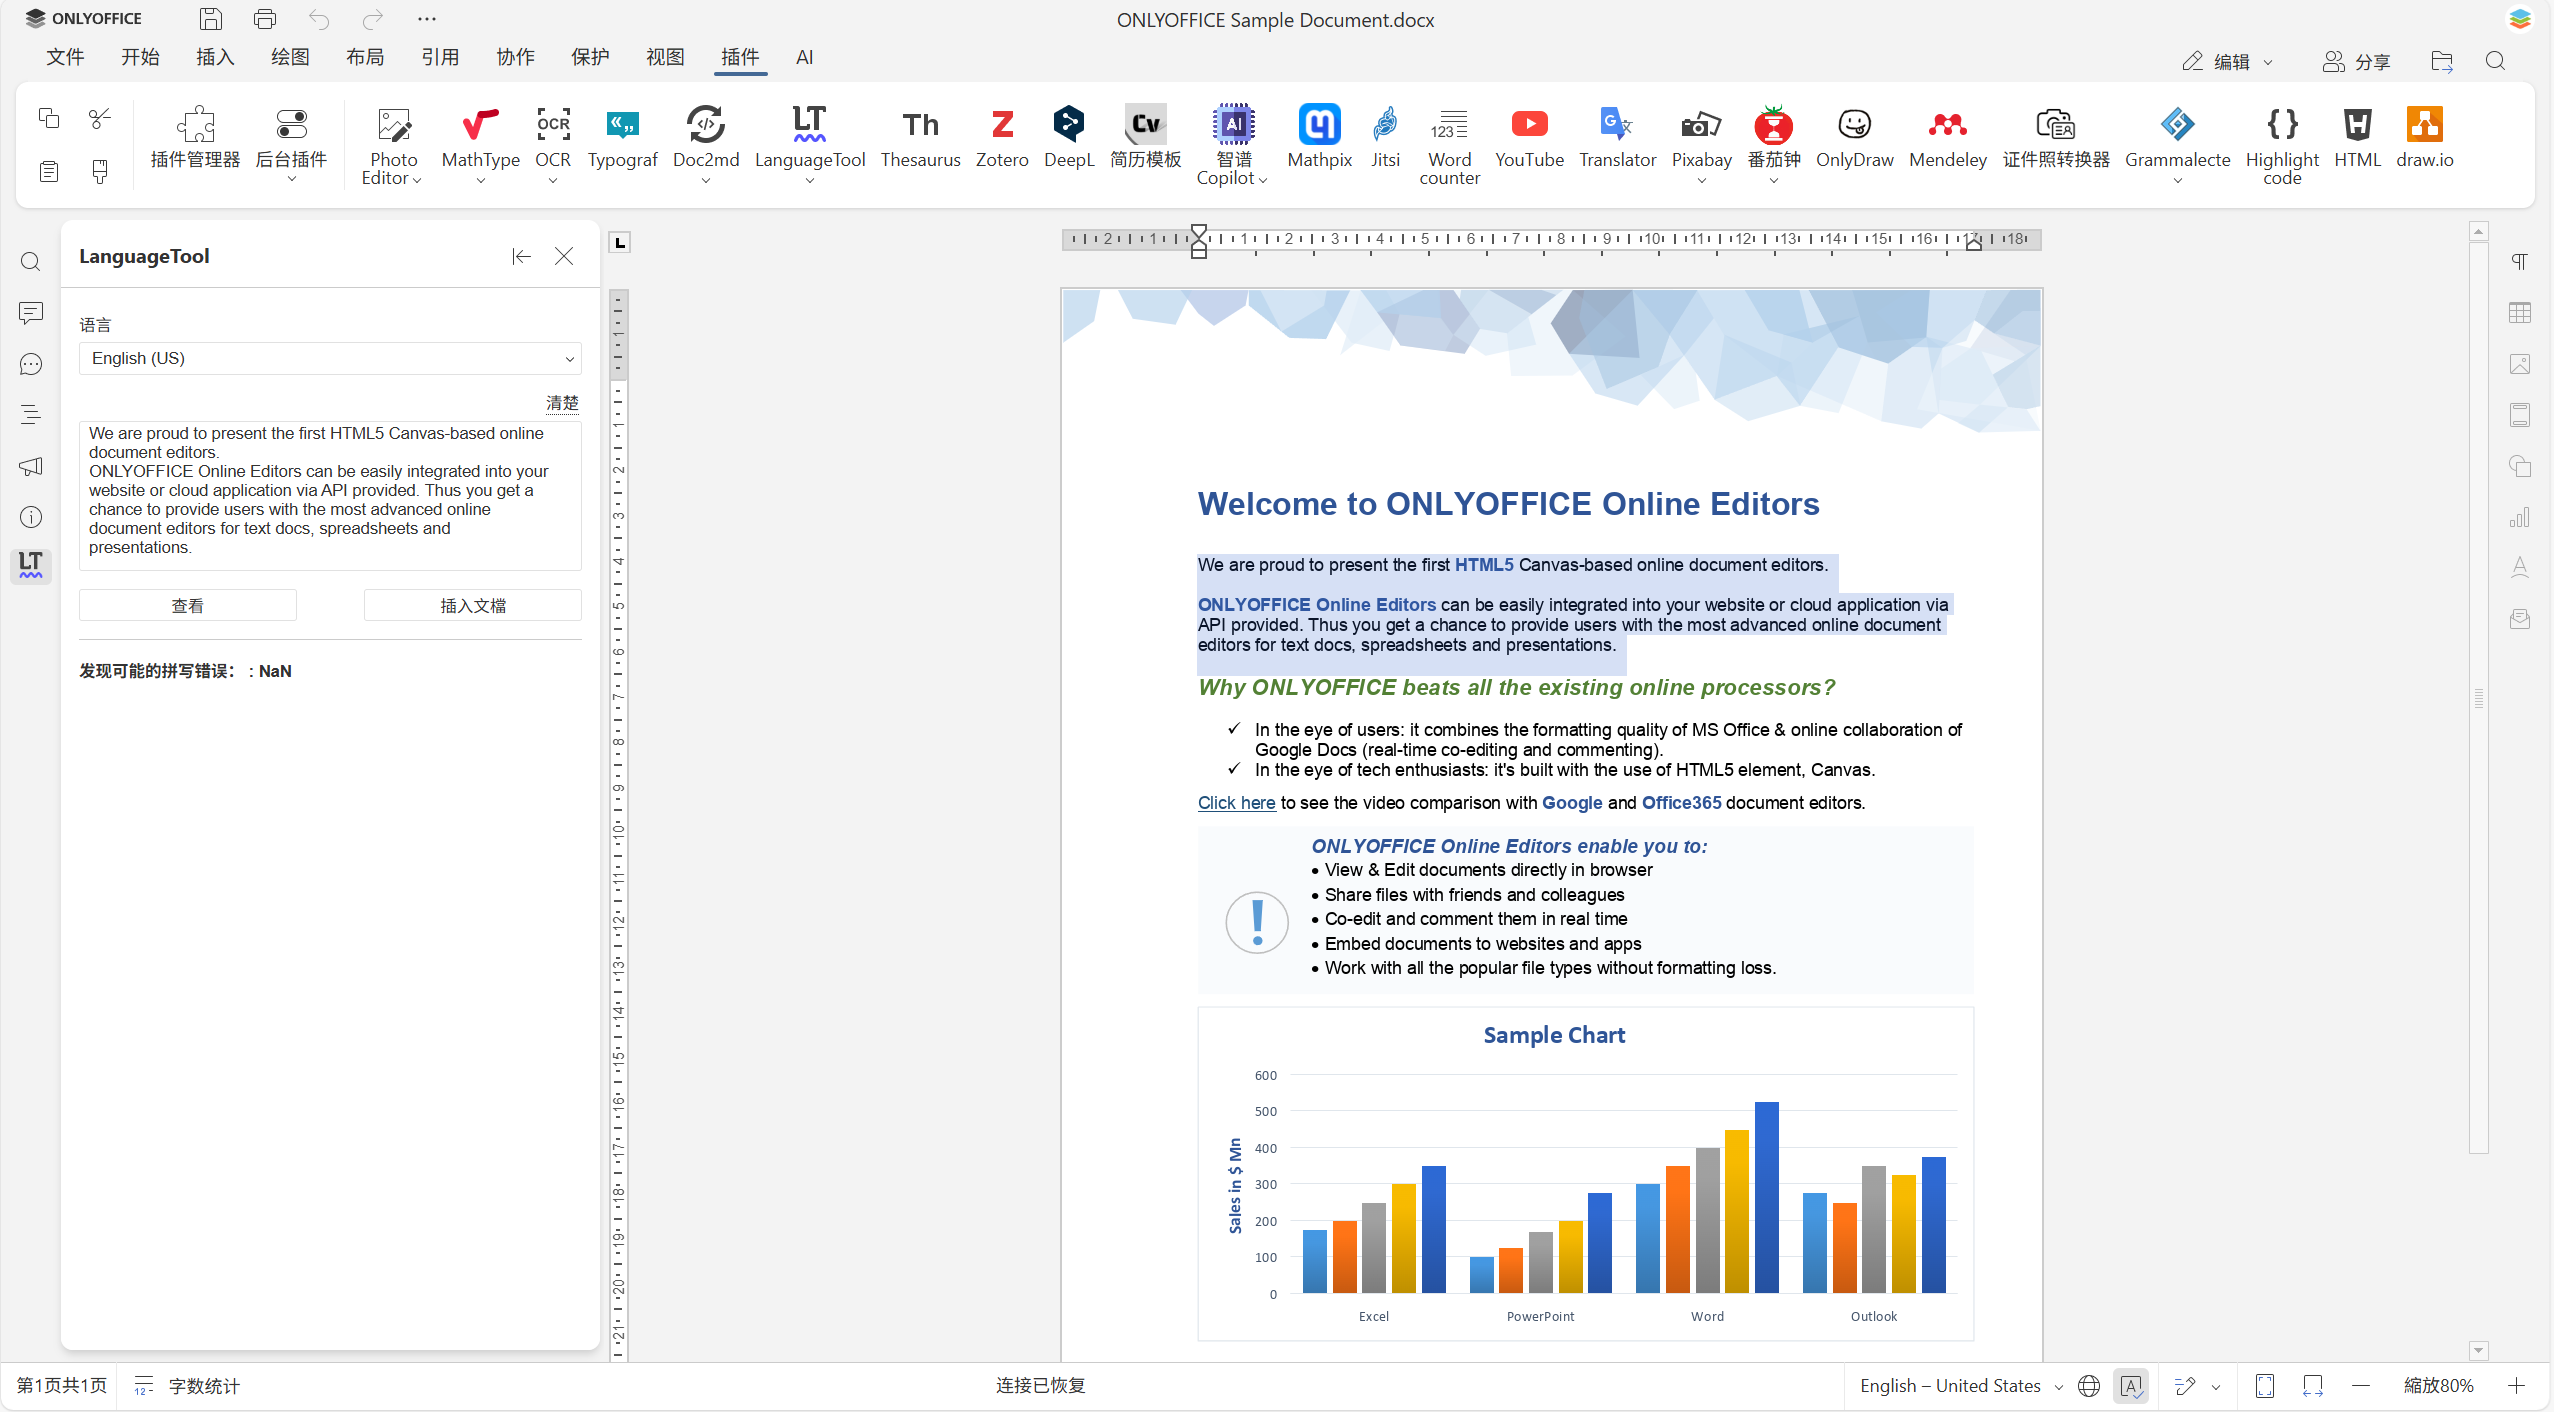Expand the Grammalecte dropdown arrow
The image size is (2554, 1412).
click(x=2177, y=181)
